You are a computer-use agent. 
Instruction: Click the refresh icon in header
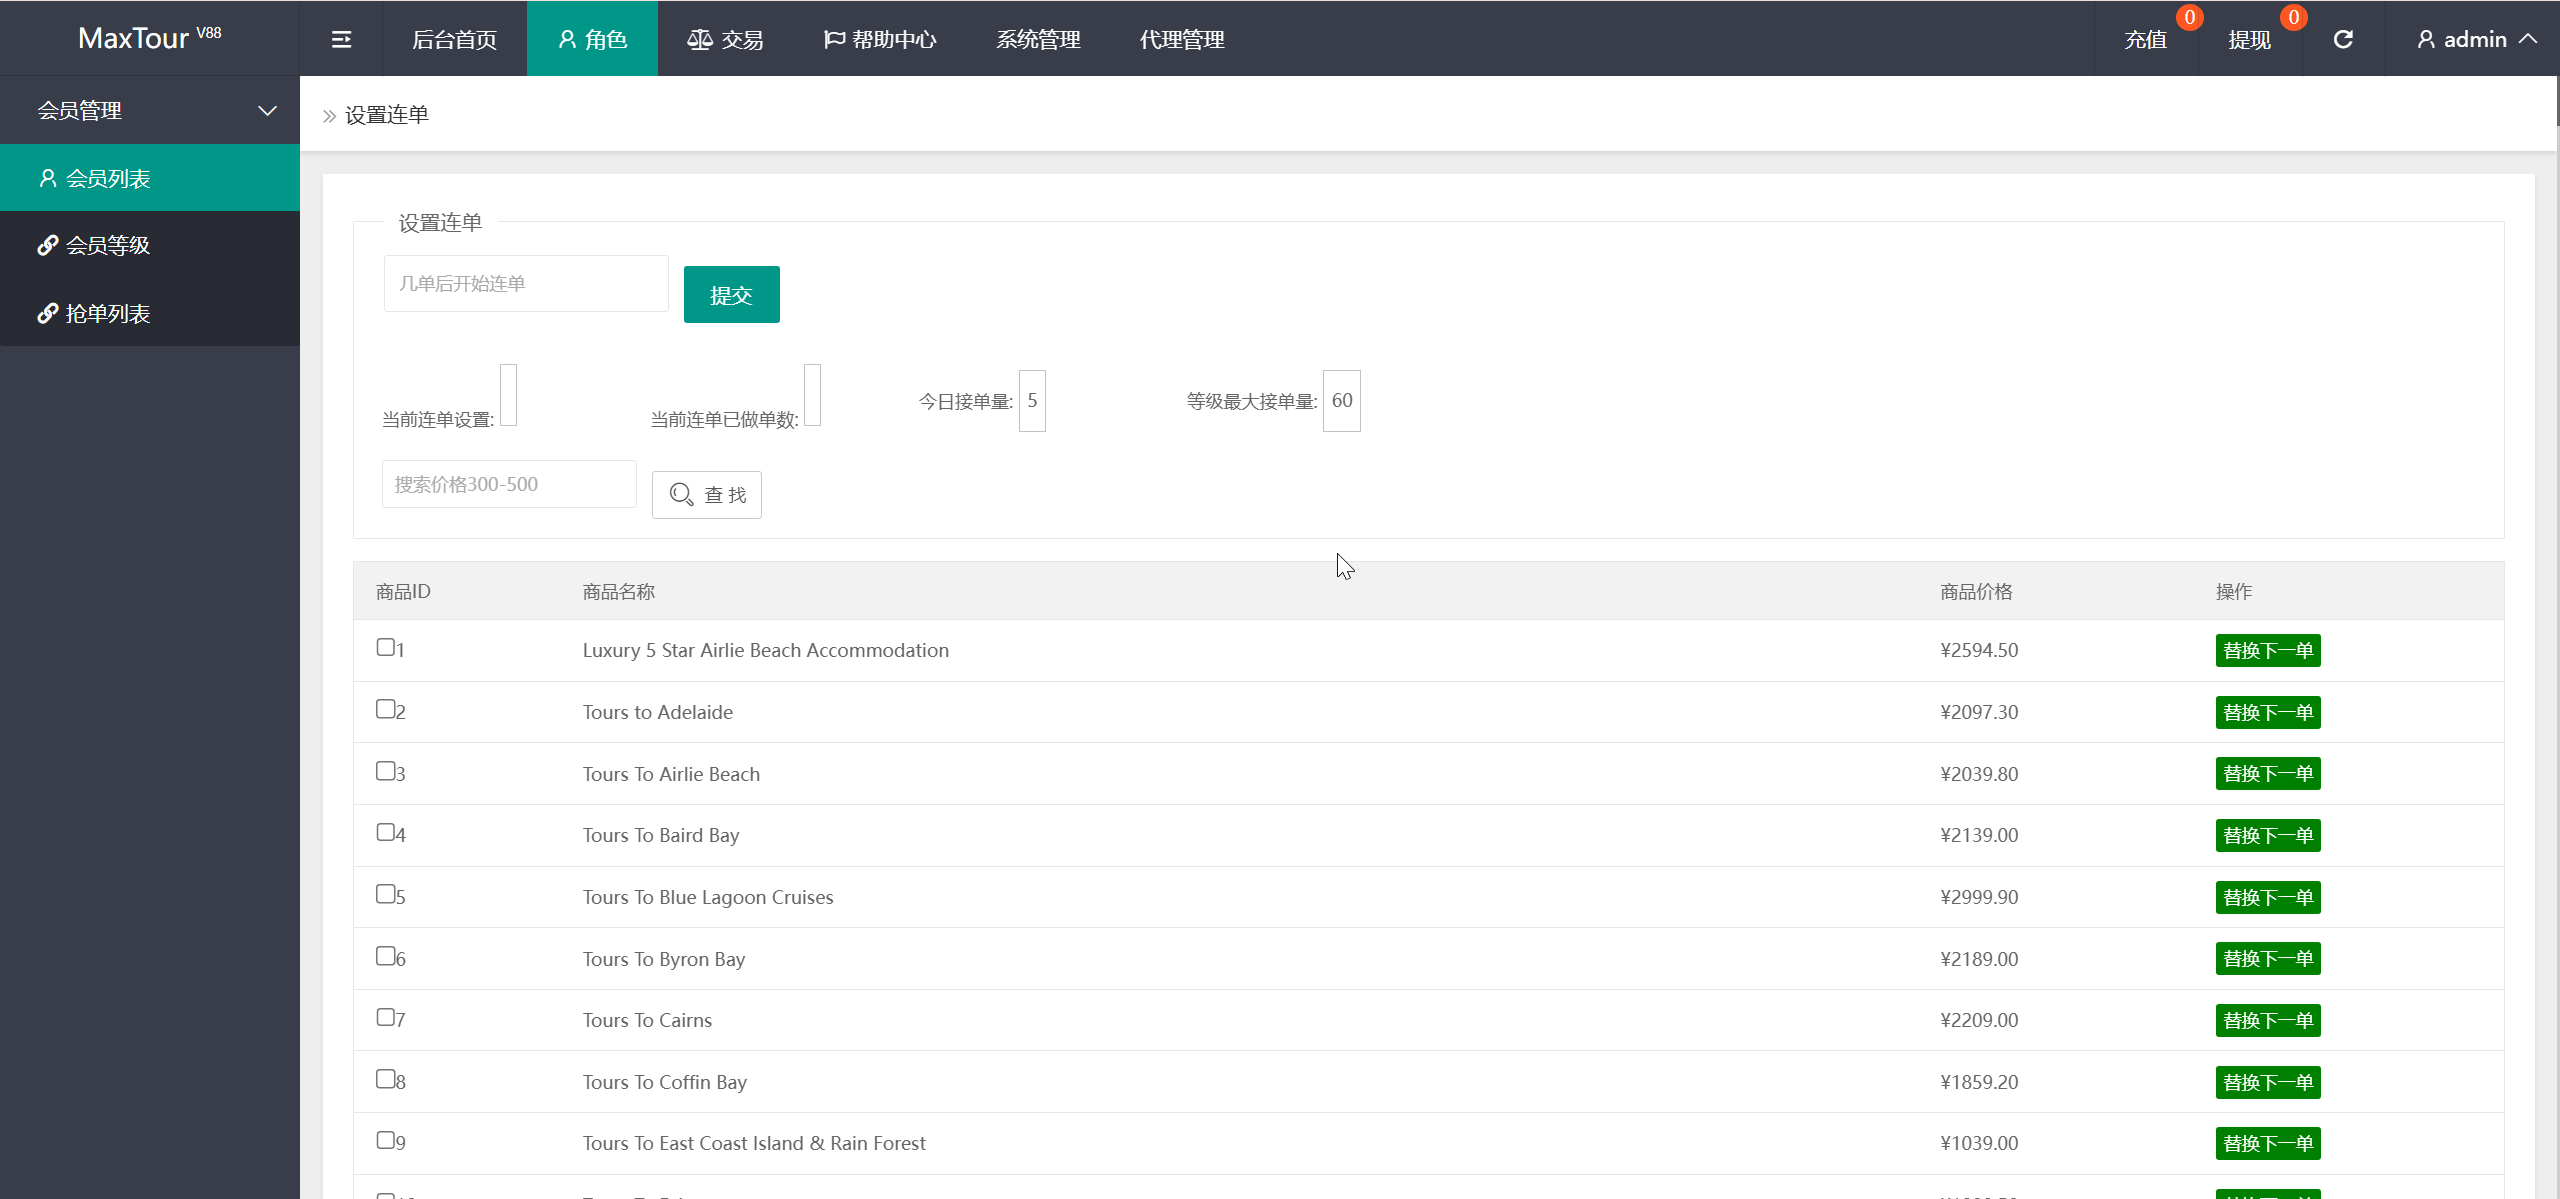pos(2343,39)
